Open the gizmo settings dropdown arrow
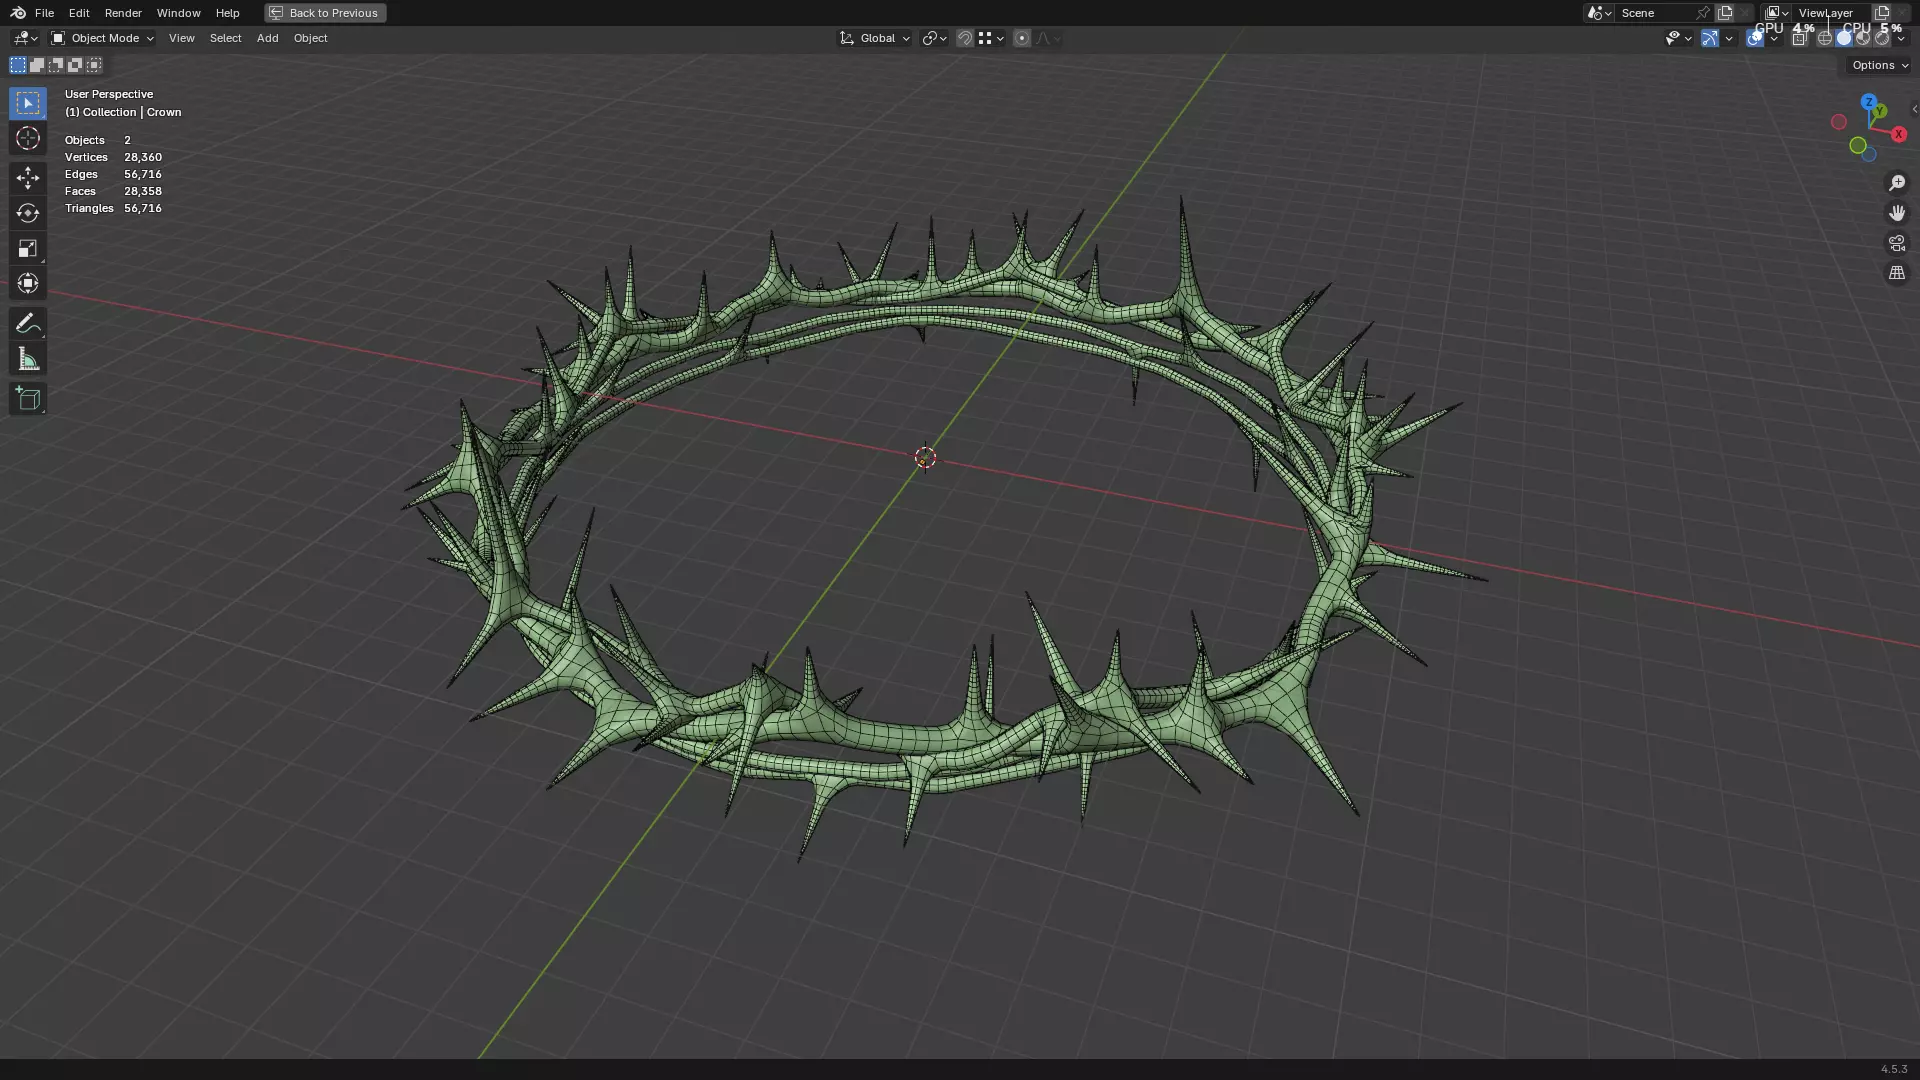 [1729, 38]
